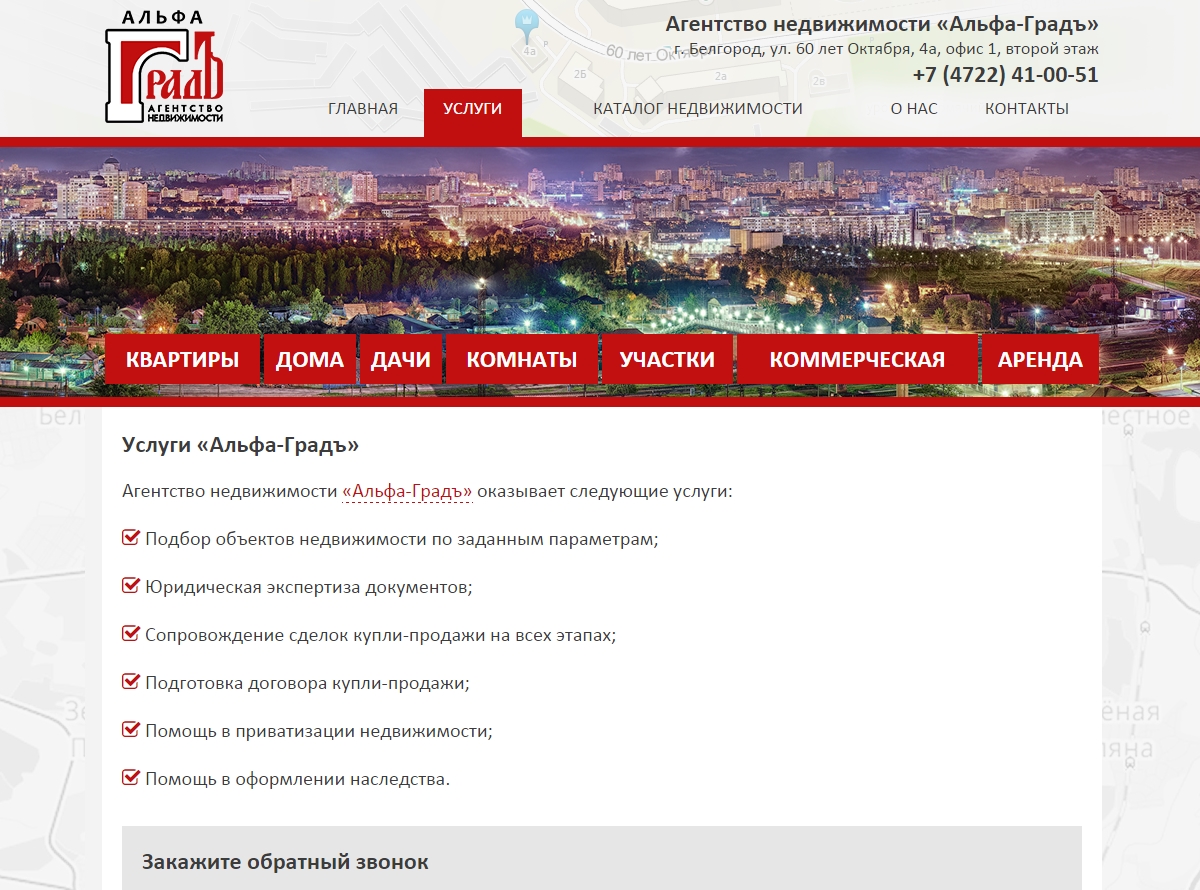
Task: Click the checkbox next to Подготовка договора купли-продажи
Action: point(130,682)
